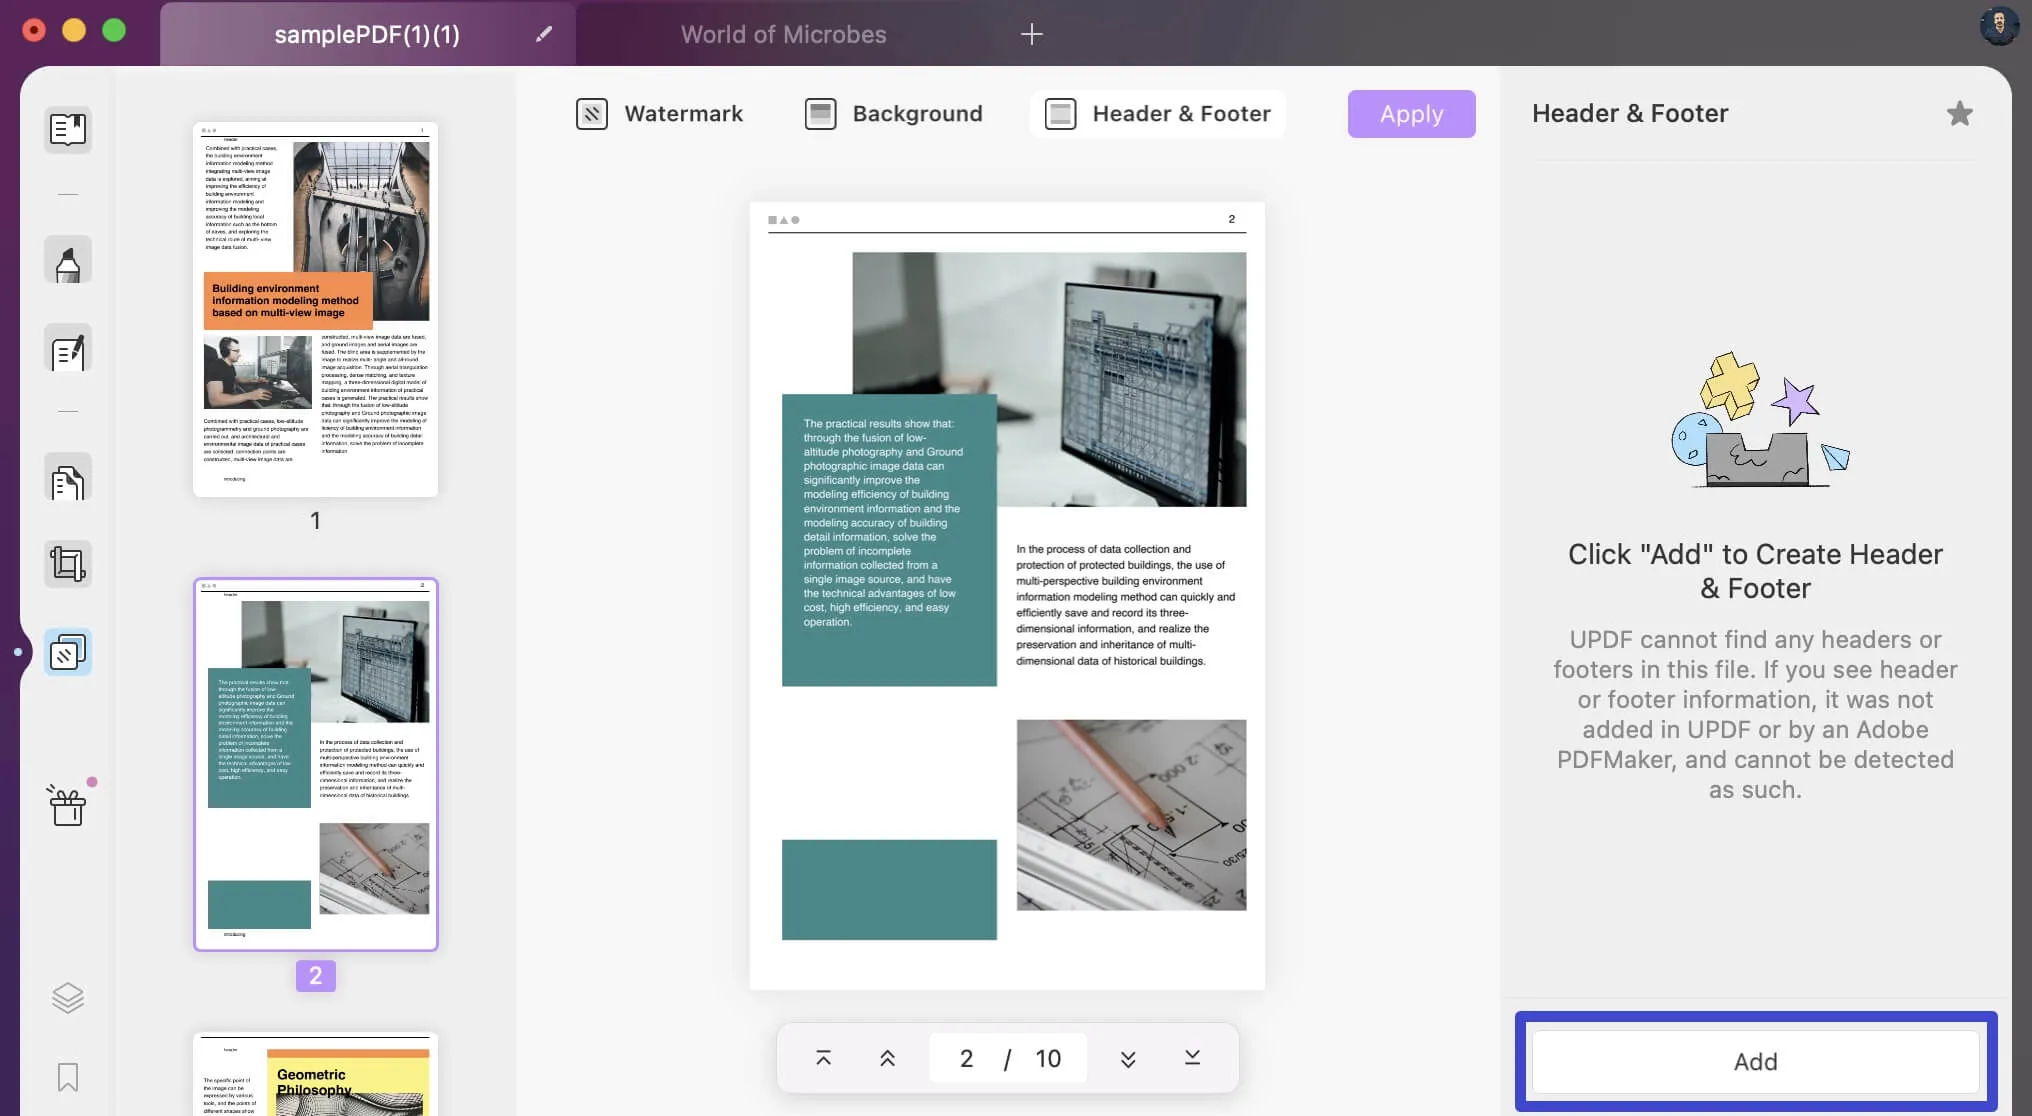Click the Apply button to confirm changes

tap(1411, 114)
